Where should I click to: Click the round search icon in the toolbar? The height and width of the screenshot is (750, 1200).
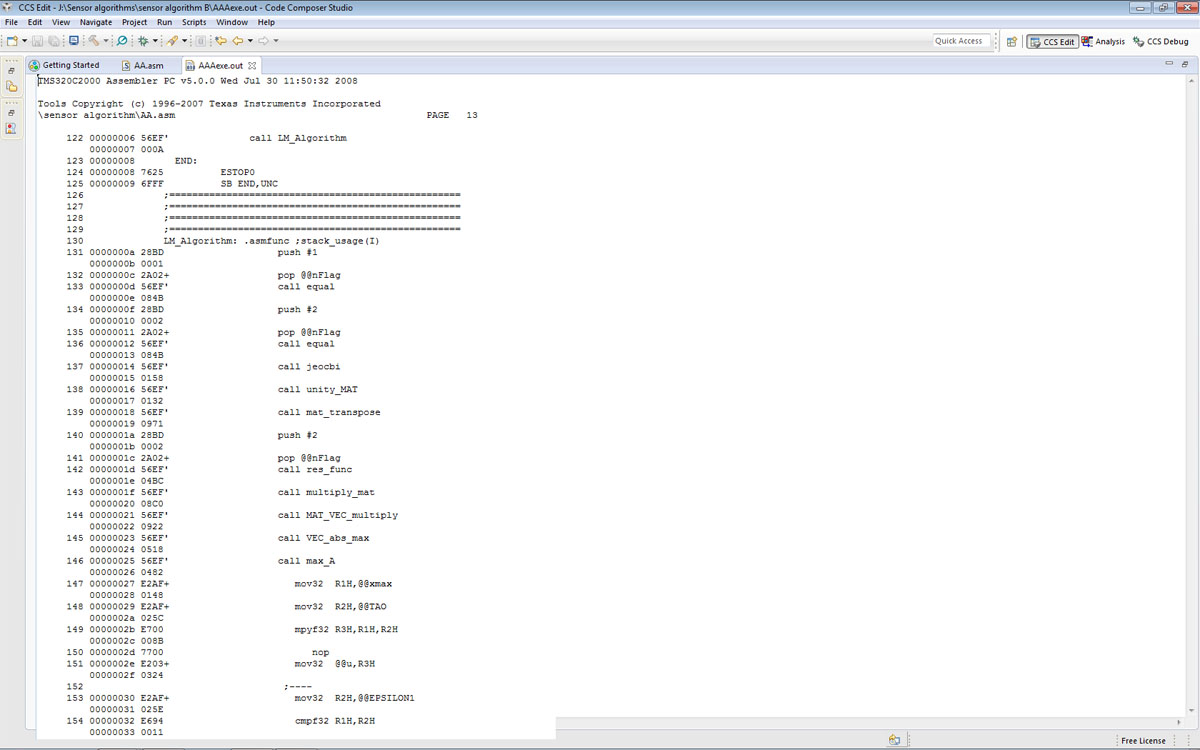tap(122, 41)
